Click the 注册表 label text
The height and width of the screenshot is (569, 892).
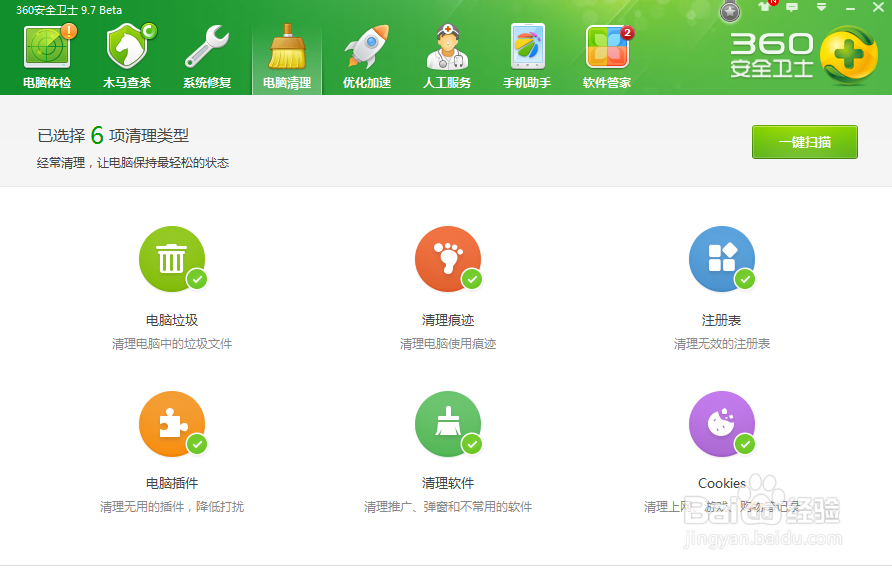[721, 320]
